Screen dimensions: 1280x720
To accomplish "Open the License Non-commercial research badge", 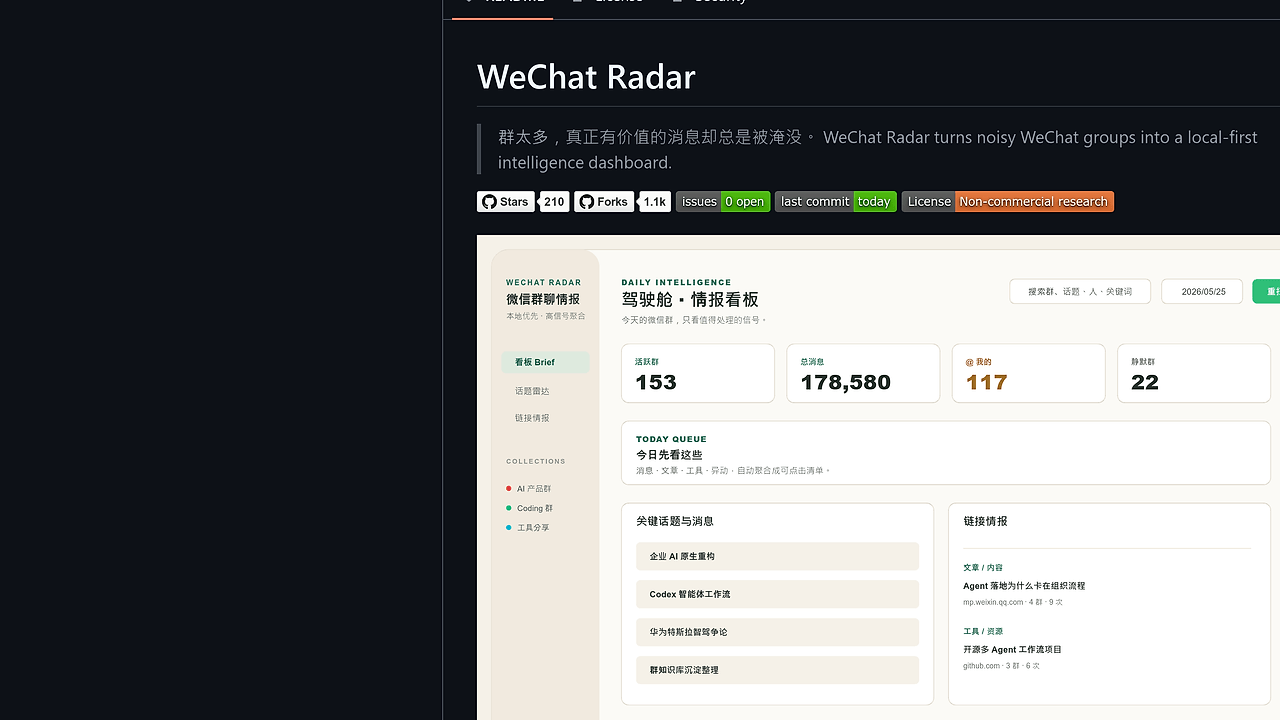I will [1008, 202].
